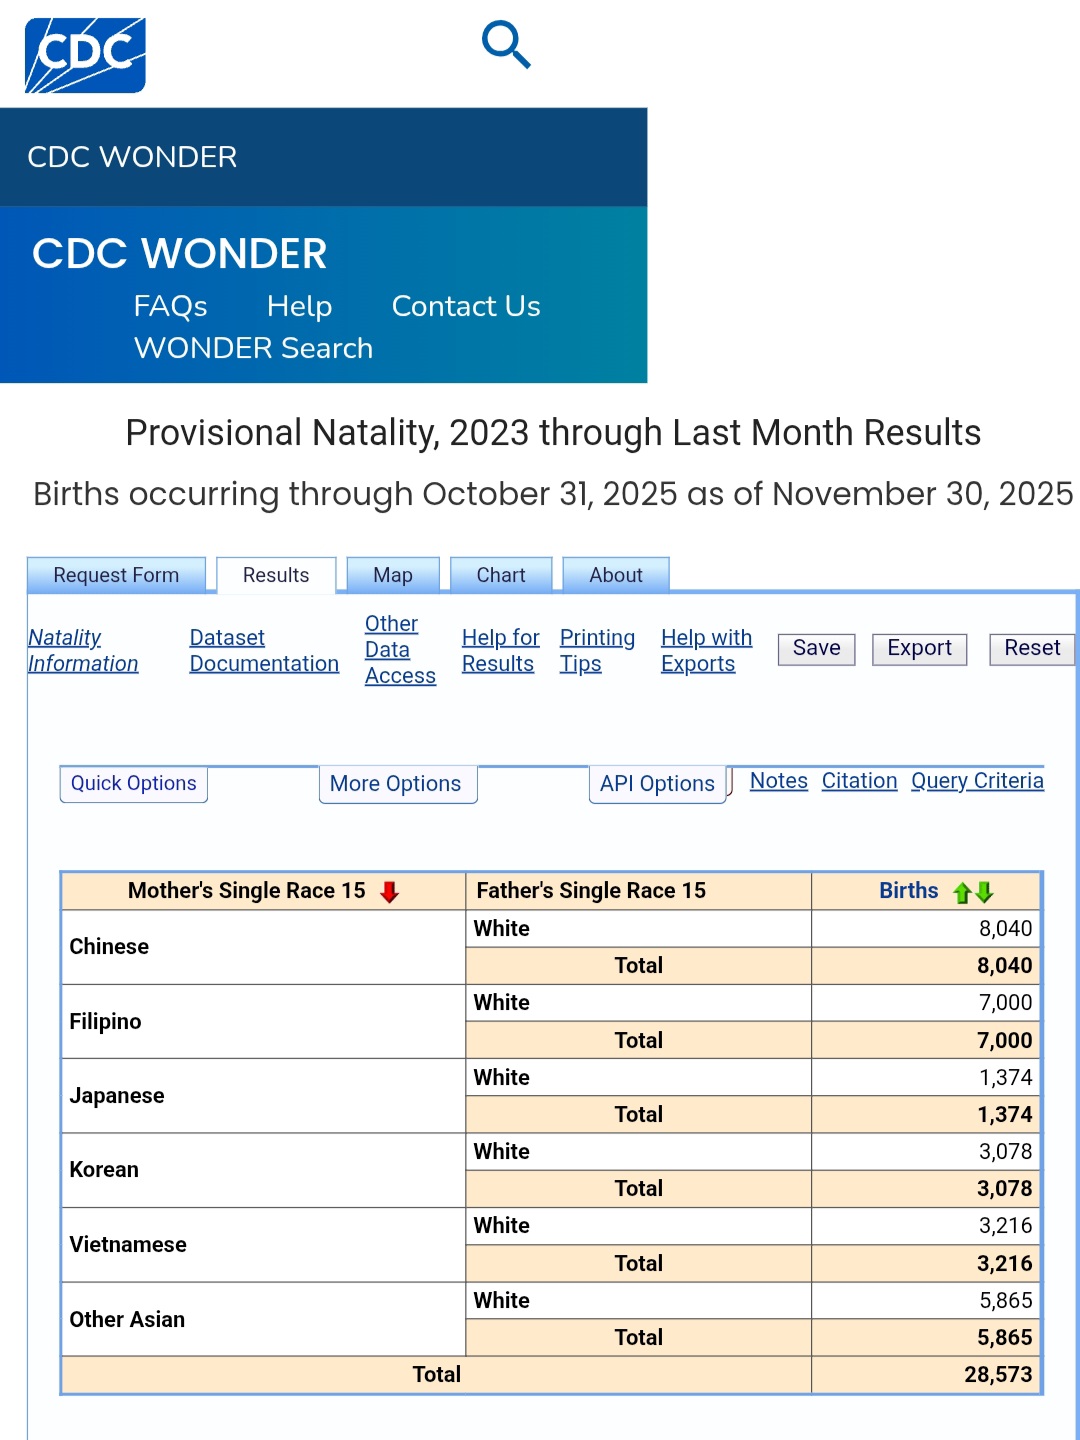Open the Citation link
The image size is (1080, 1440).
pos(859,781)
